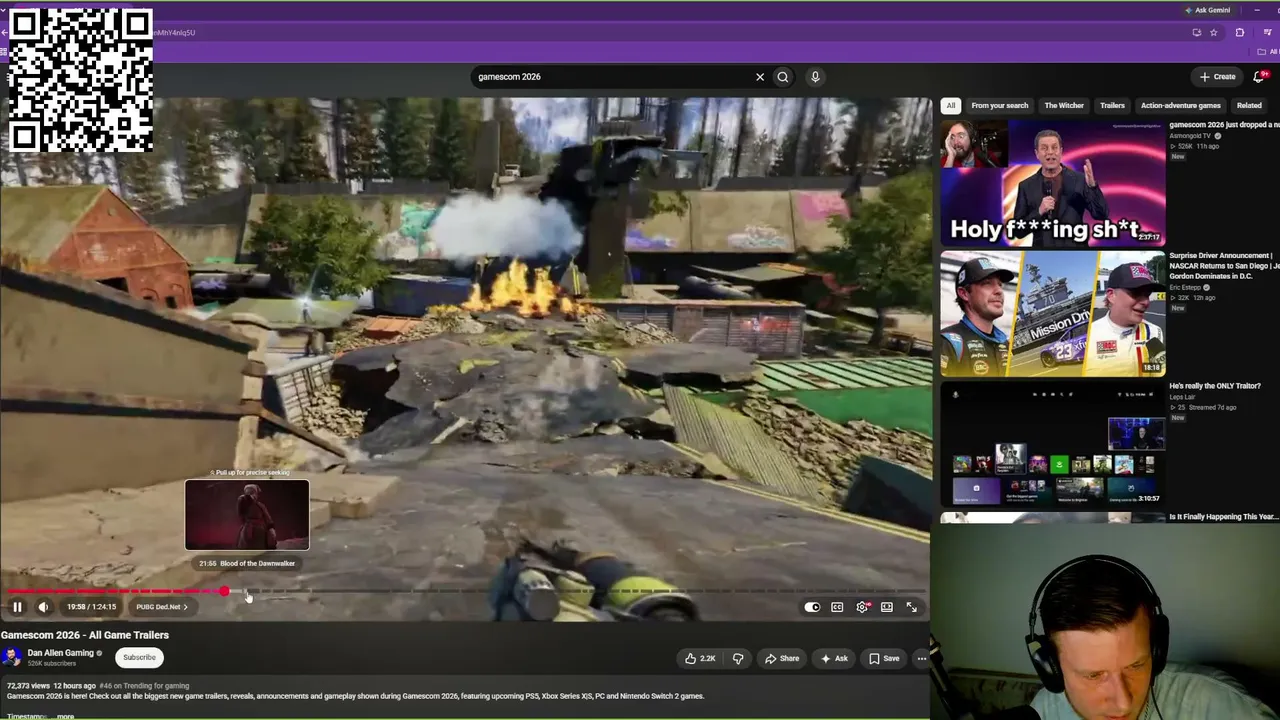Switch to theater mode
1280x720 pixels.
[x=886, y=607]
